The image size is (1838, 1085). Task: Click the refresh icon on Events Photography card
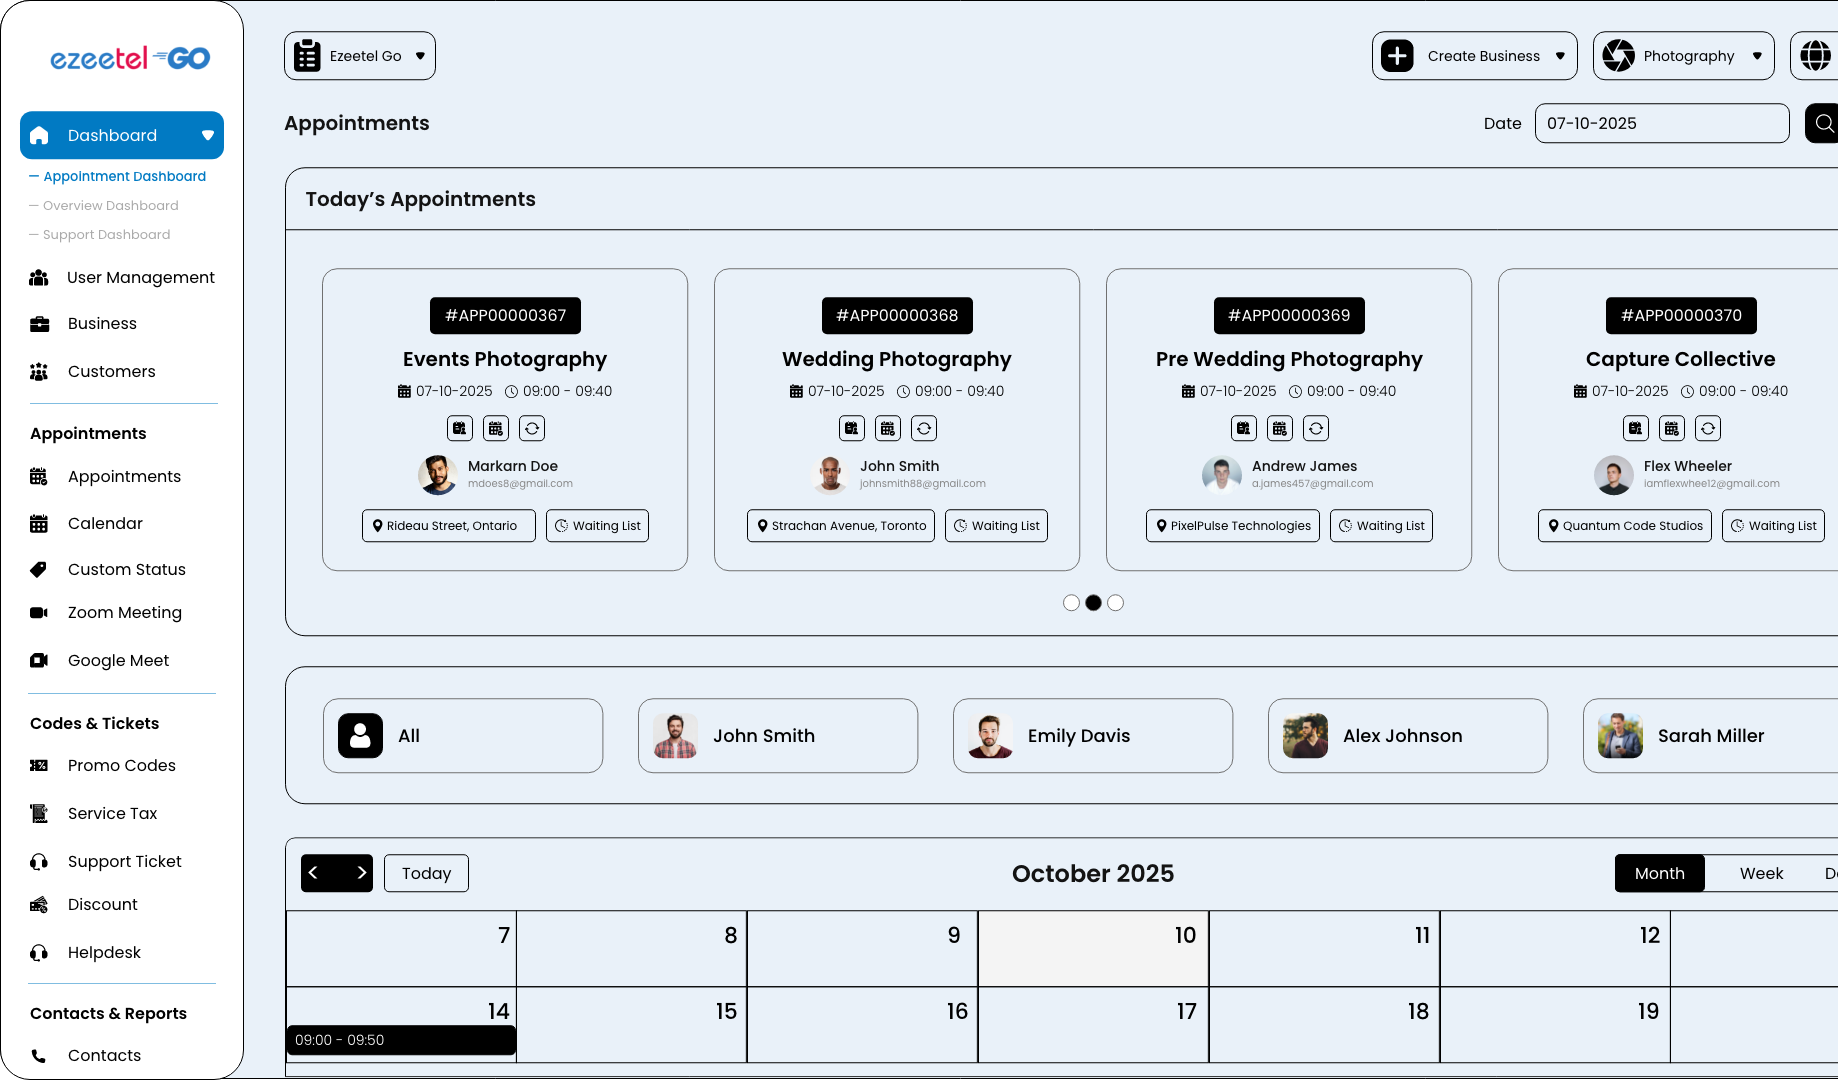click(532, 428)
